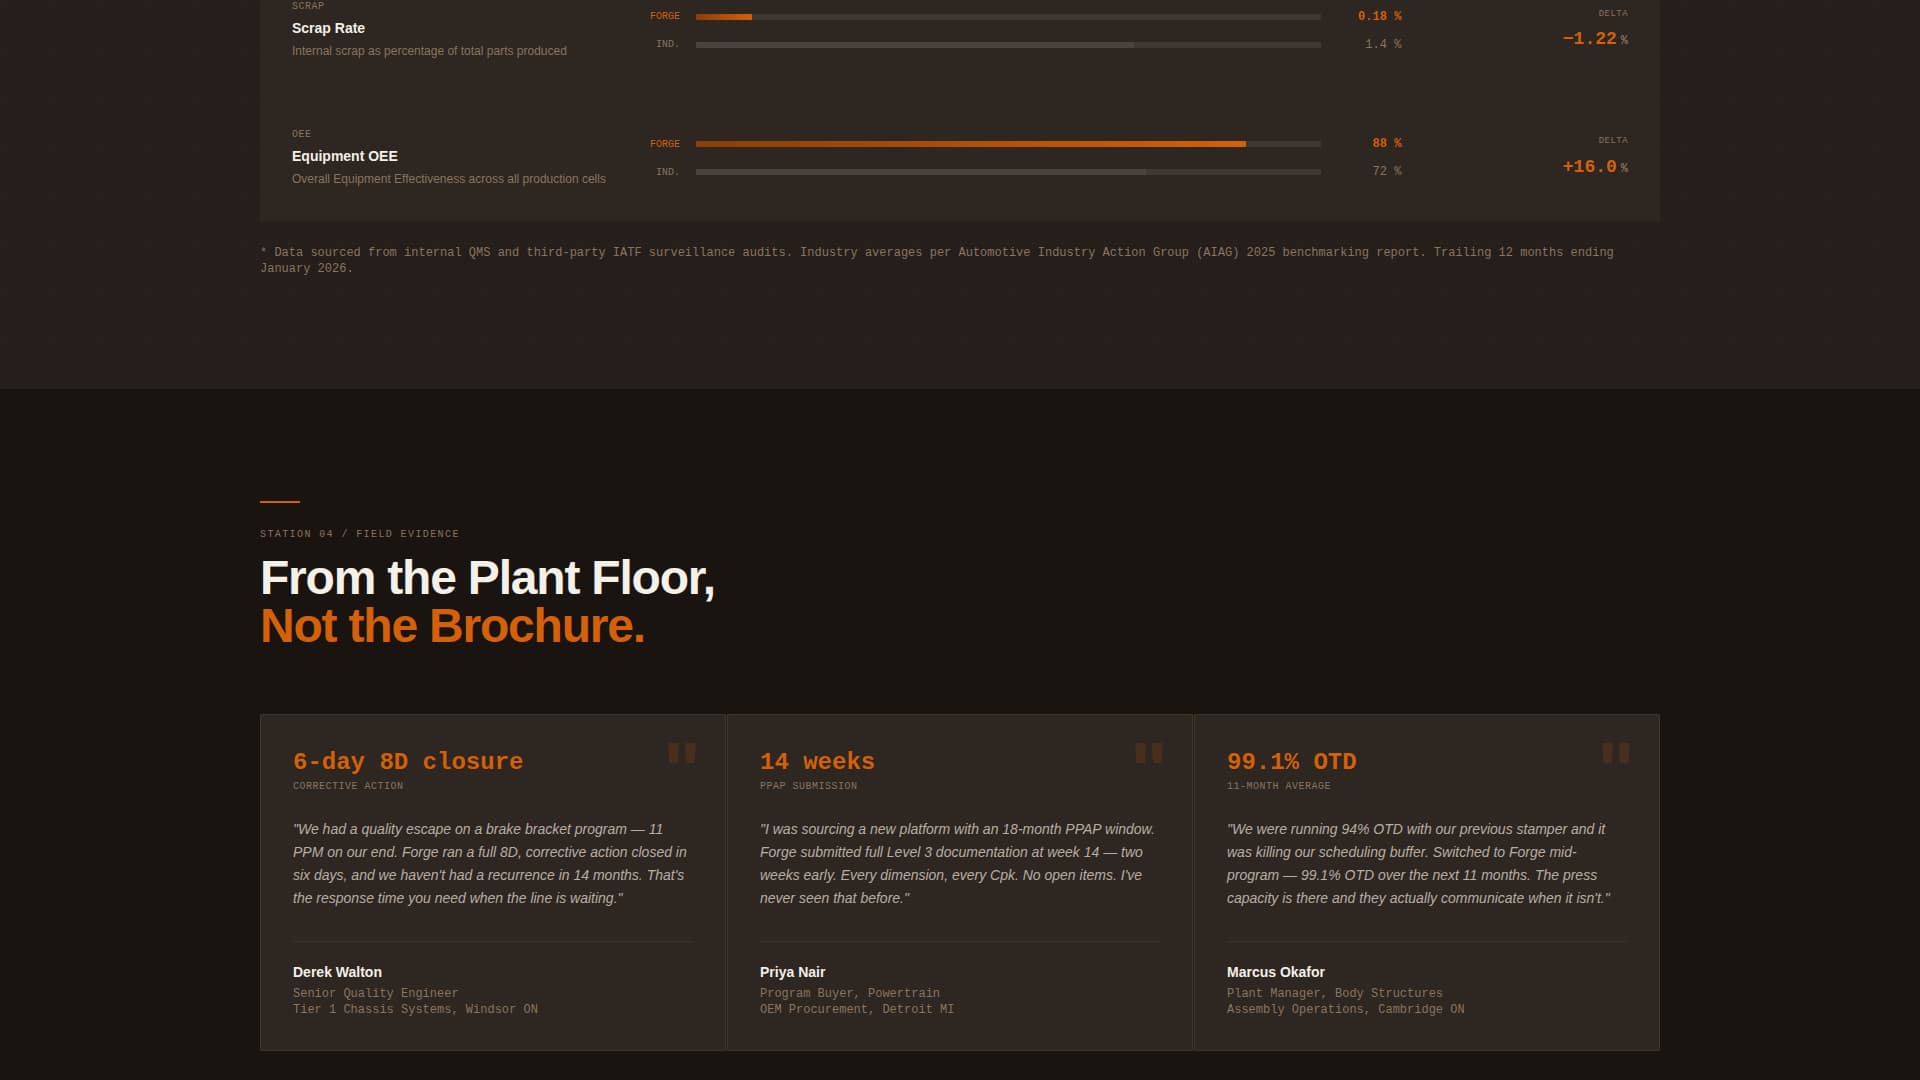The height and width of the screenshot is (1080, 1920).
Task: Click the quote mark icon in Derek Walton's card
Action: [x=681, y=753]
